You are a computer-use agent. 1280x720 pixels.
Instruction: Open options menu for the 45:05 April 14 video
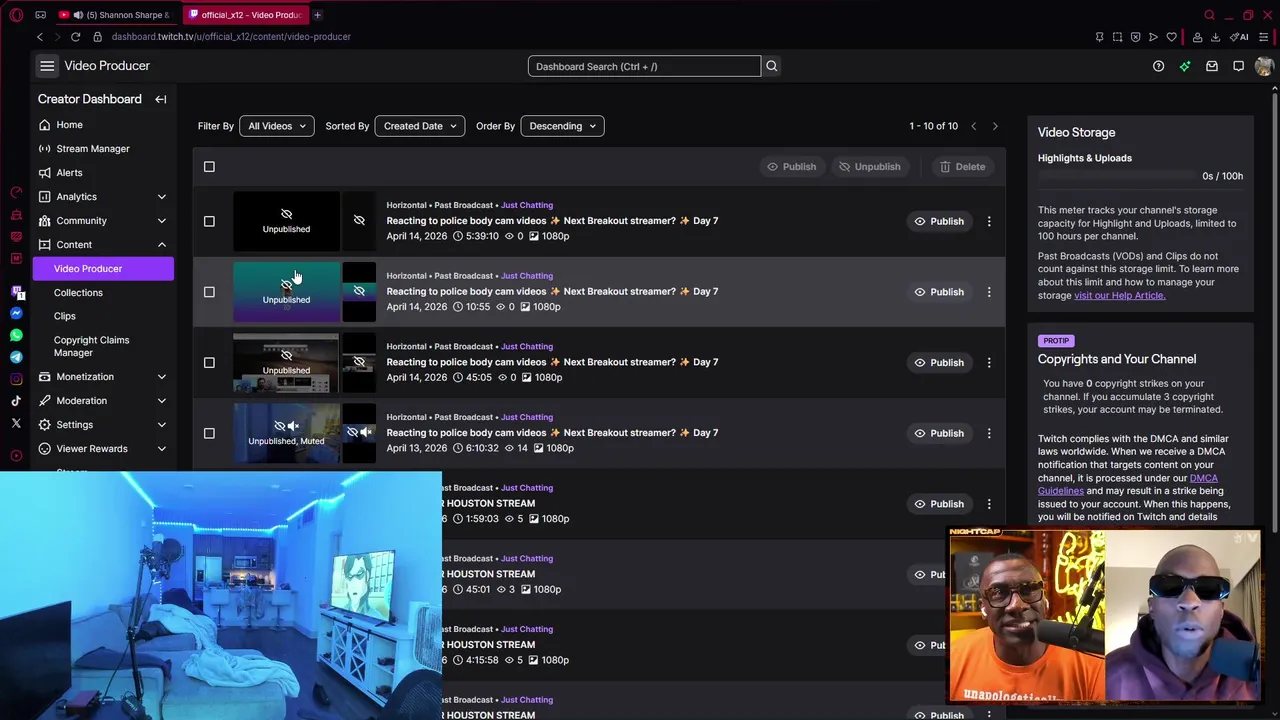click(x=989, y=362)
